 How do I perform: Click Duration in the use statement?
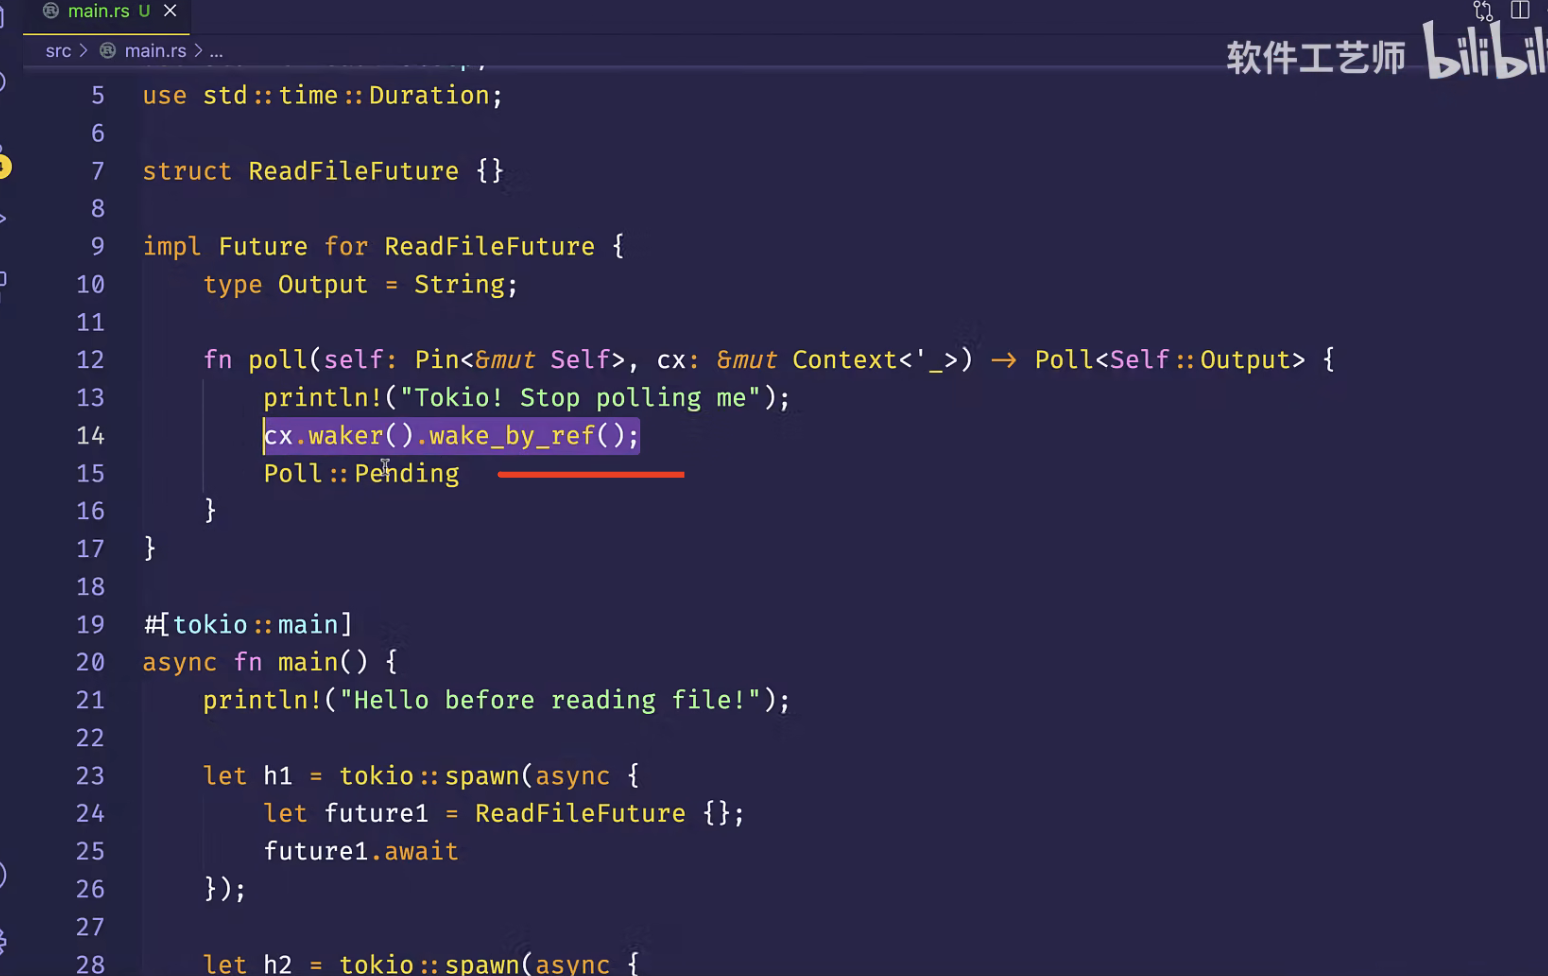pos(429,96)
